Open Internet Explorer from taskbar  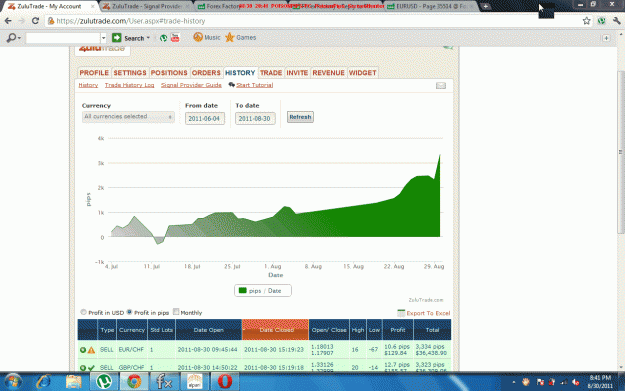coord(43,382)
